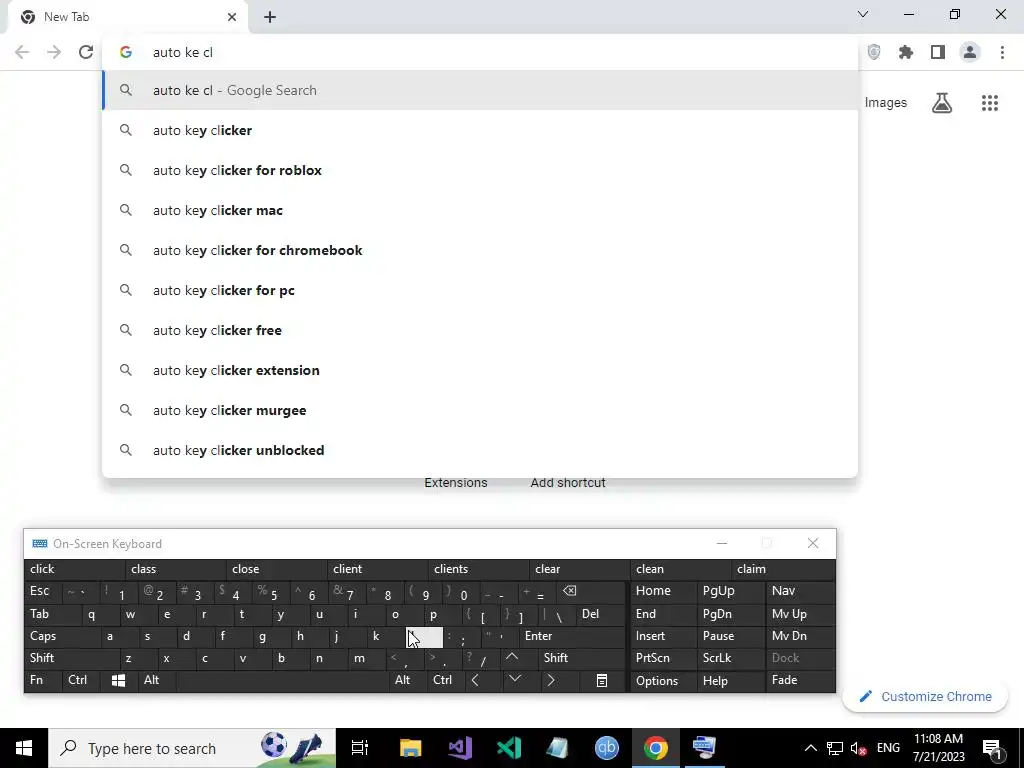This screenshot has height=768, width=1024.
Task: Click the muted volume tray icon
Action: tap(857, 748)
